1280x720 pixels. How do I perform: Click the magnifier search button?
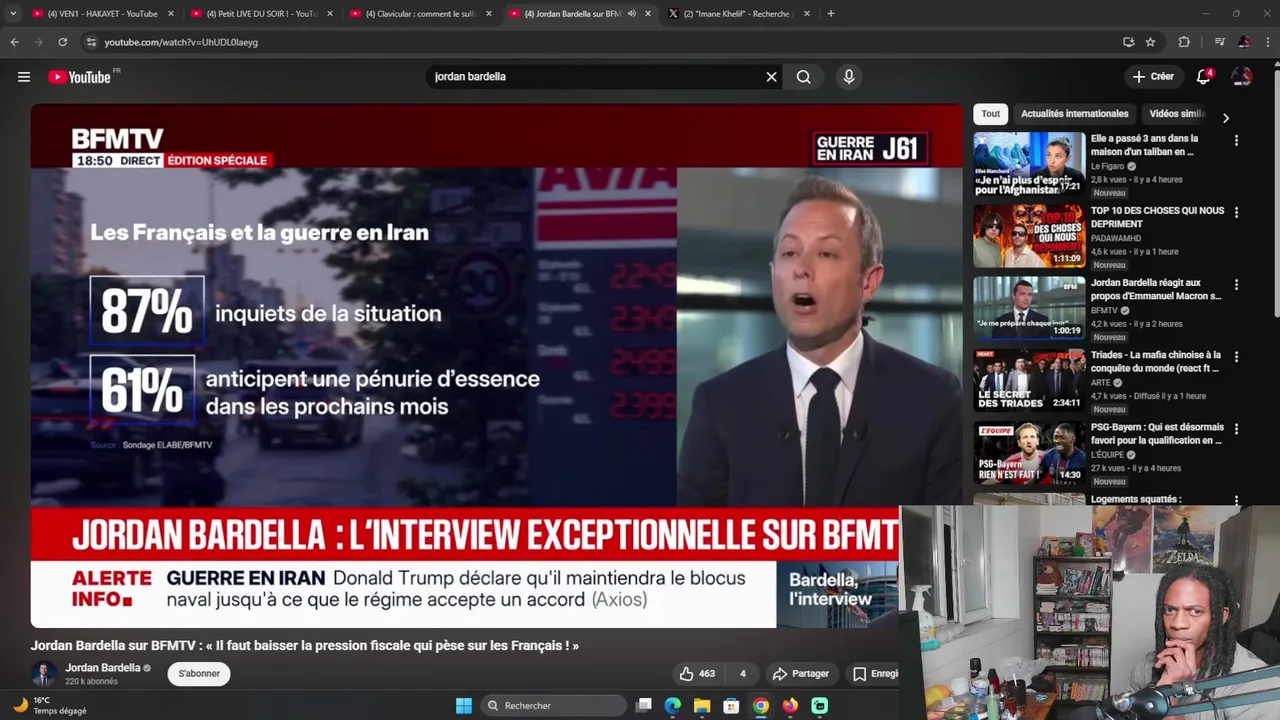[803, 77]
